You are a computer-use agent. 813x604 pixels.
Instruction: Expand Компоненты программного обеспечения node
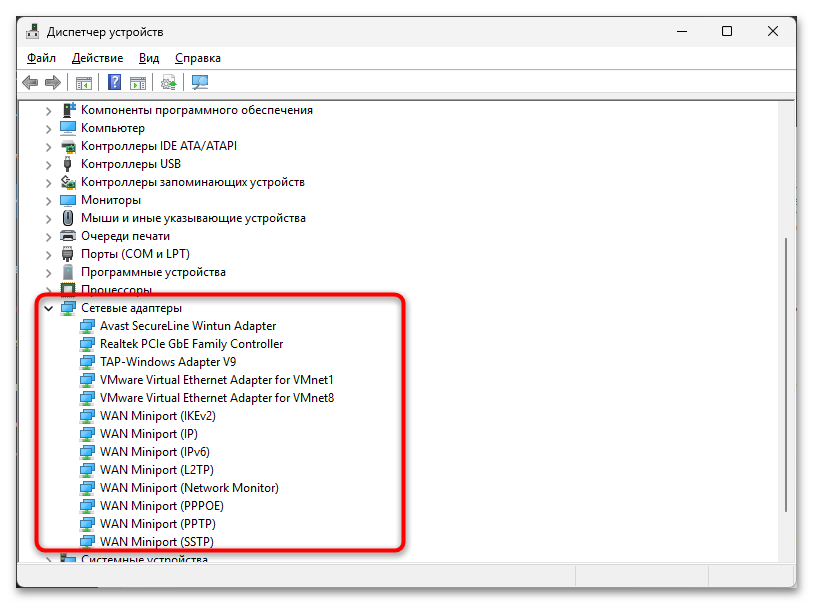pos(48,111)
